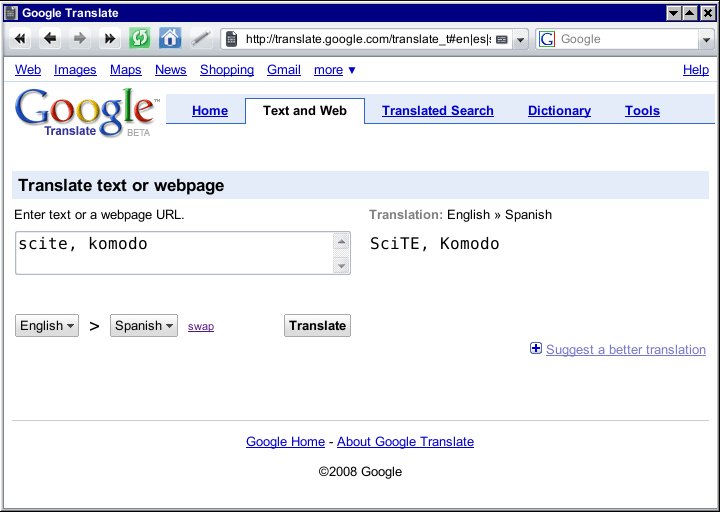720x512 pixels.
Task: Open the Shopping link
Action: tap(227, 70)
